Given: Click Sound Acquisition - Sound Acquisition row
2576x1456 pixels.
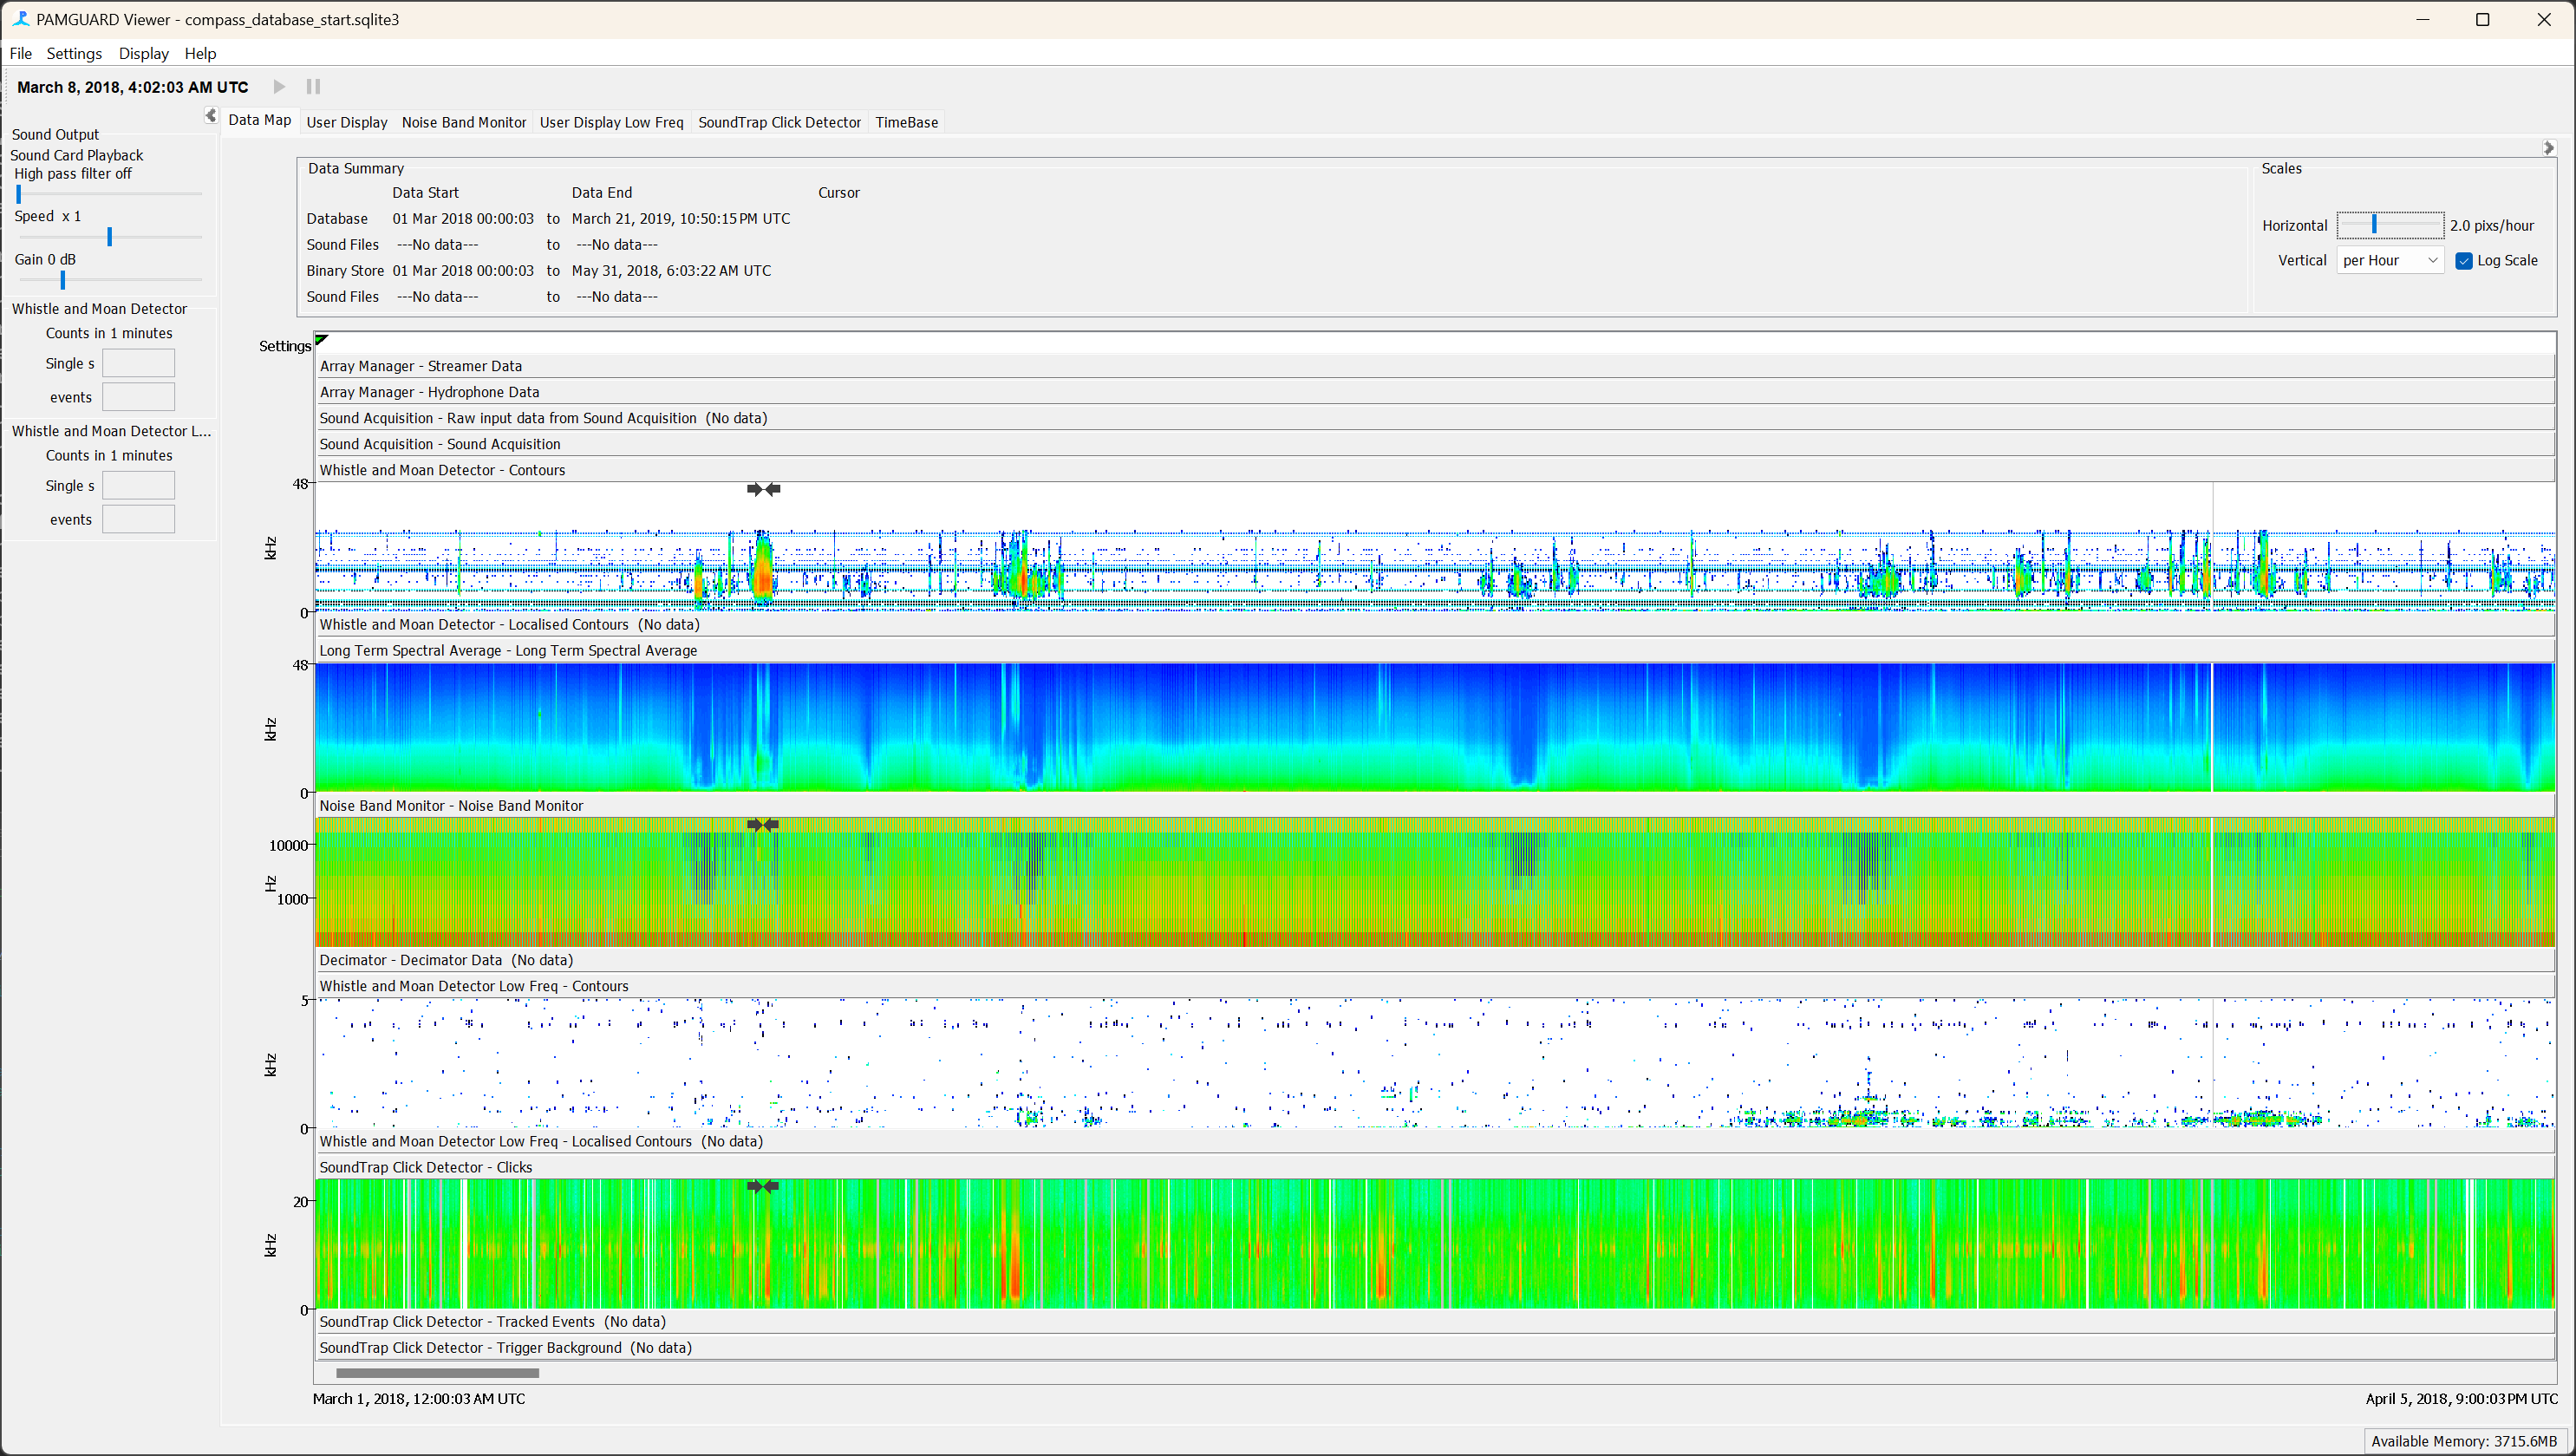Looking at the screenshot, I should 1435,444.
